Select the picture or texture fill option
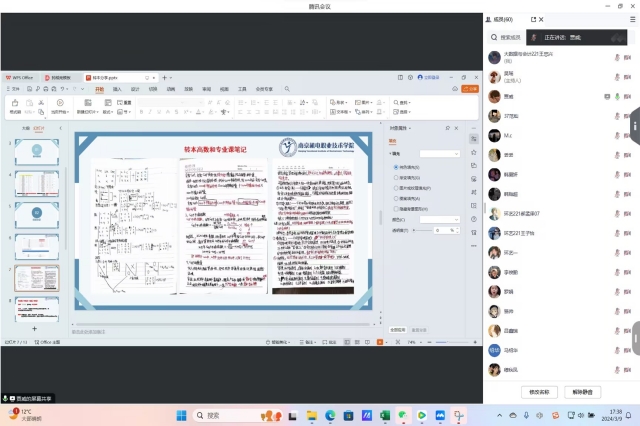 [x=395, y=187]
